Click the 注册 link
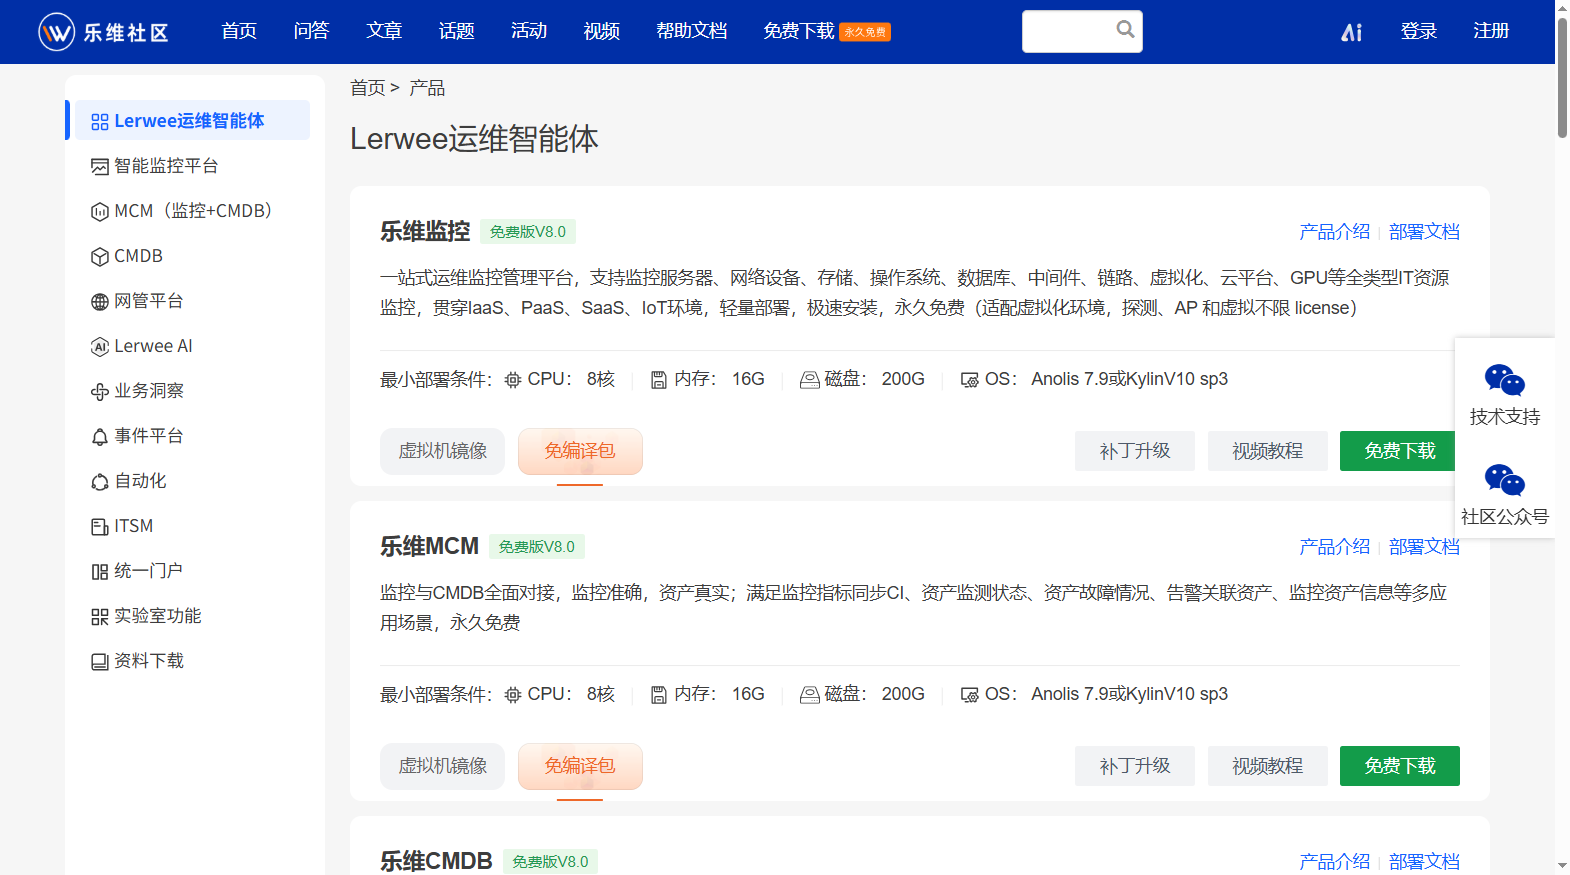Screen dimensions: 1570x875 point(1491,31)
